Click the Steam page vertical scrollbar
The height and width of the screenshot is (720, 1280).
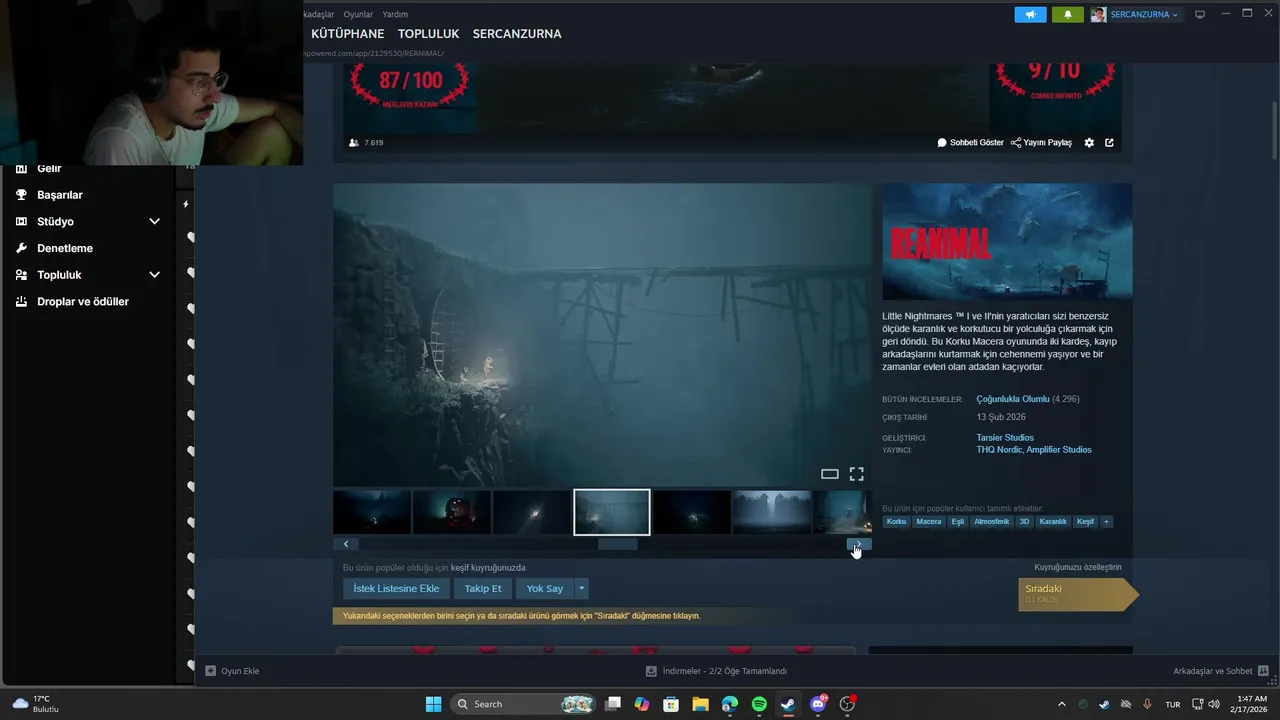point(1274,130)
